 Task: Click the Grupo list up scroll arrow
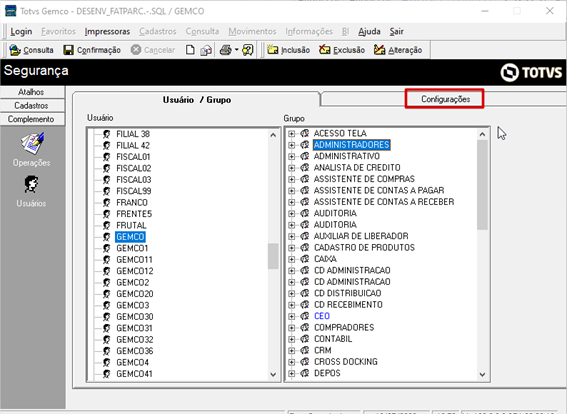[x=482, y=135]
